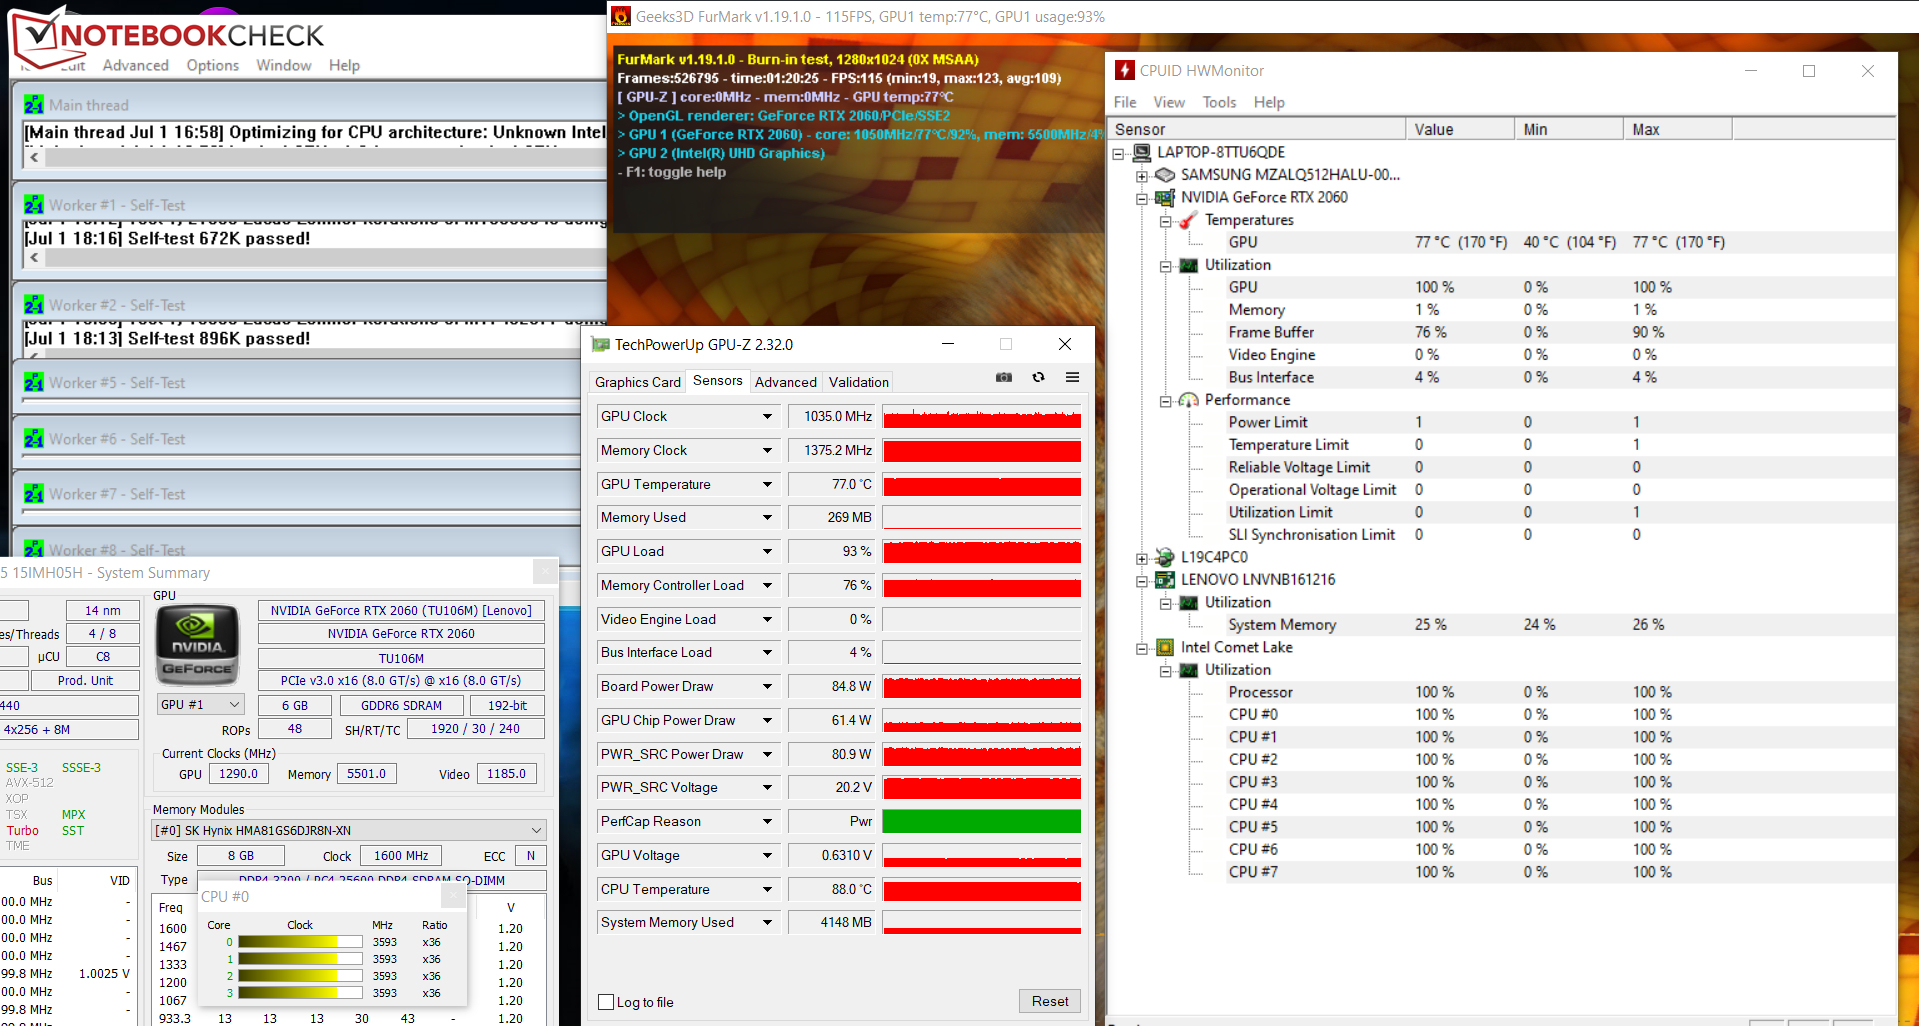Click Intel Comet Lake chip icon in HWMonitor
The image size is (1919, 1026).
(1165, 647)
